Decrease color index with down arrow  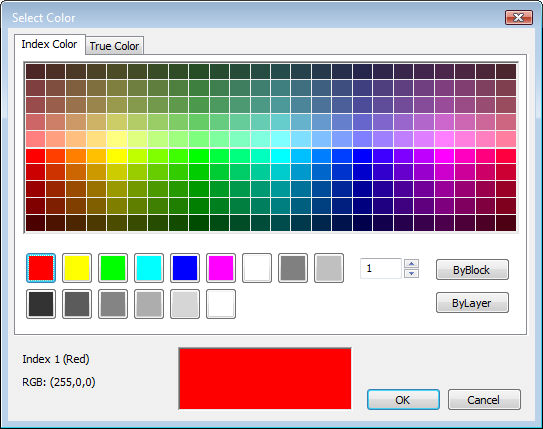411,274
